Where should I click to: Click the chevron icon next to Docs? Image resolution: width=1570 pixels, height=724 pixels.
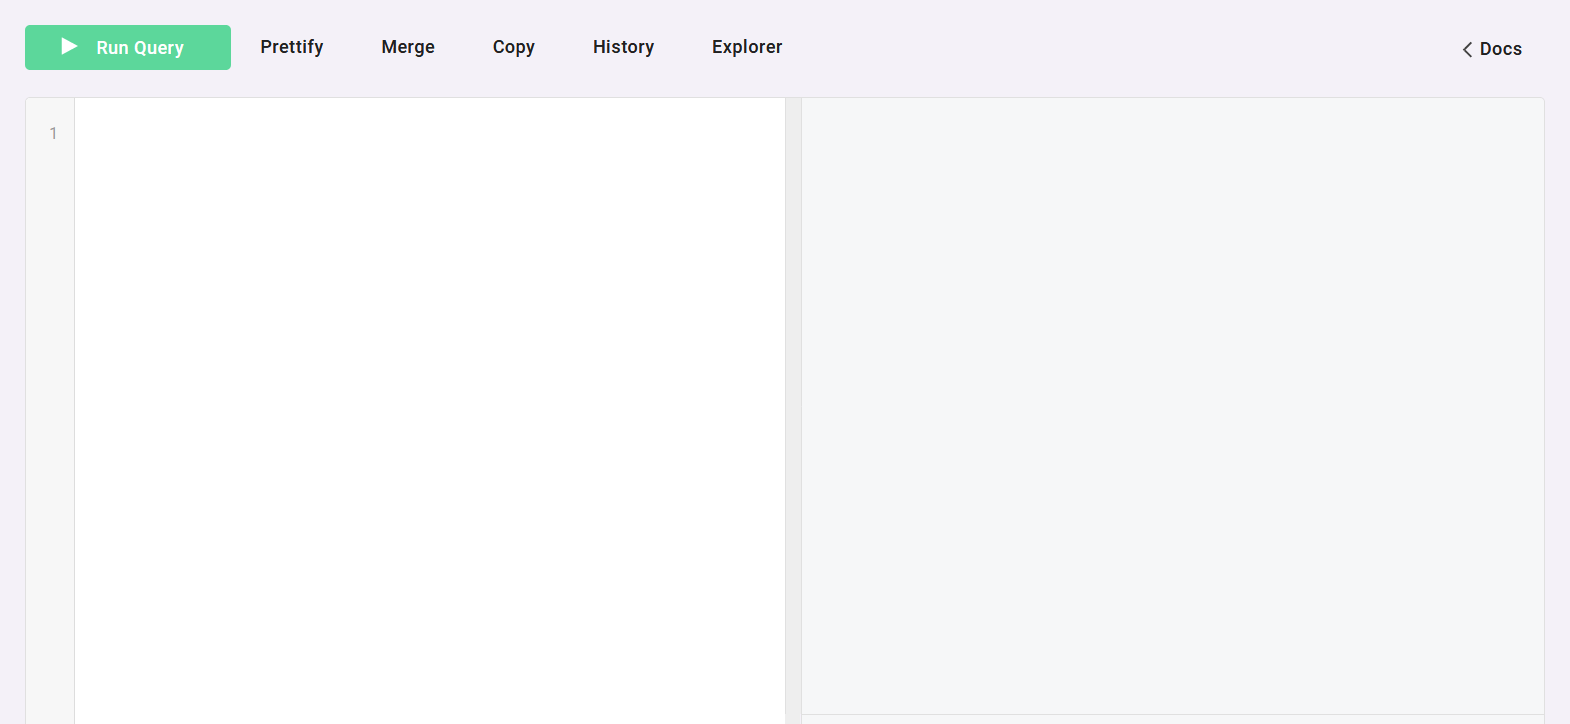coord(1467,49)
